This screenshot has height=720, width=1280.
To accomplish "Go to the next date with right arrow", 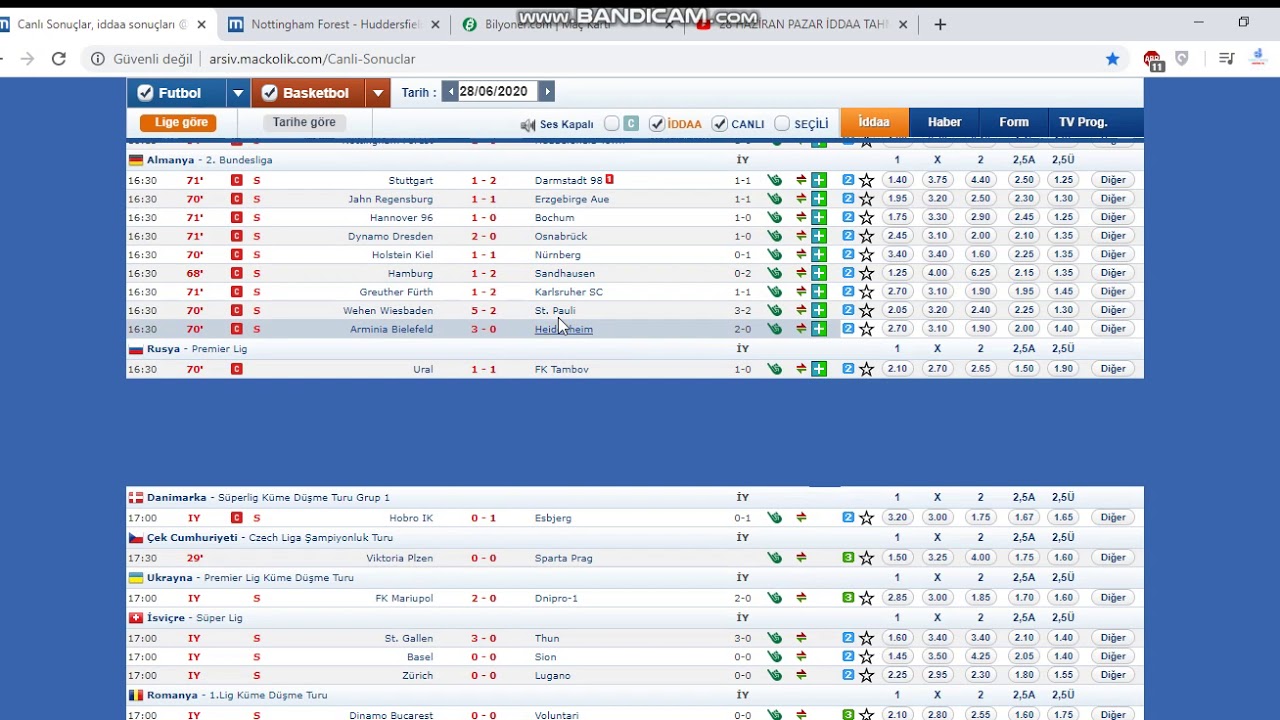I will coord(546,92).
